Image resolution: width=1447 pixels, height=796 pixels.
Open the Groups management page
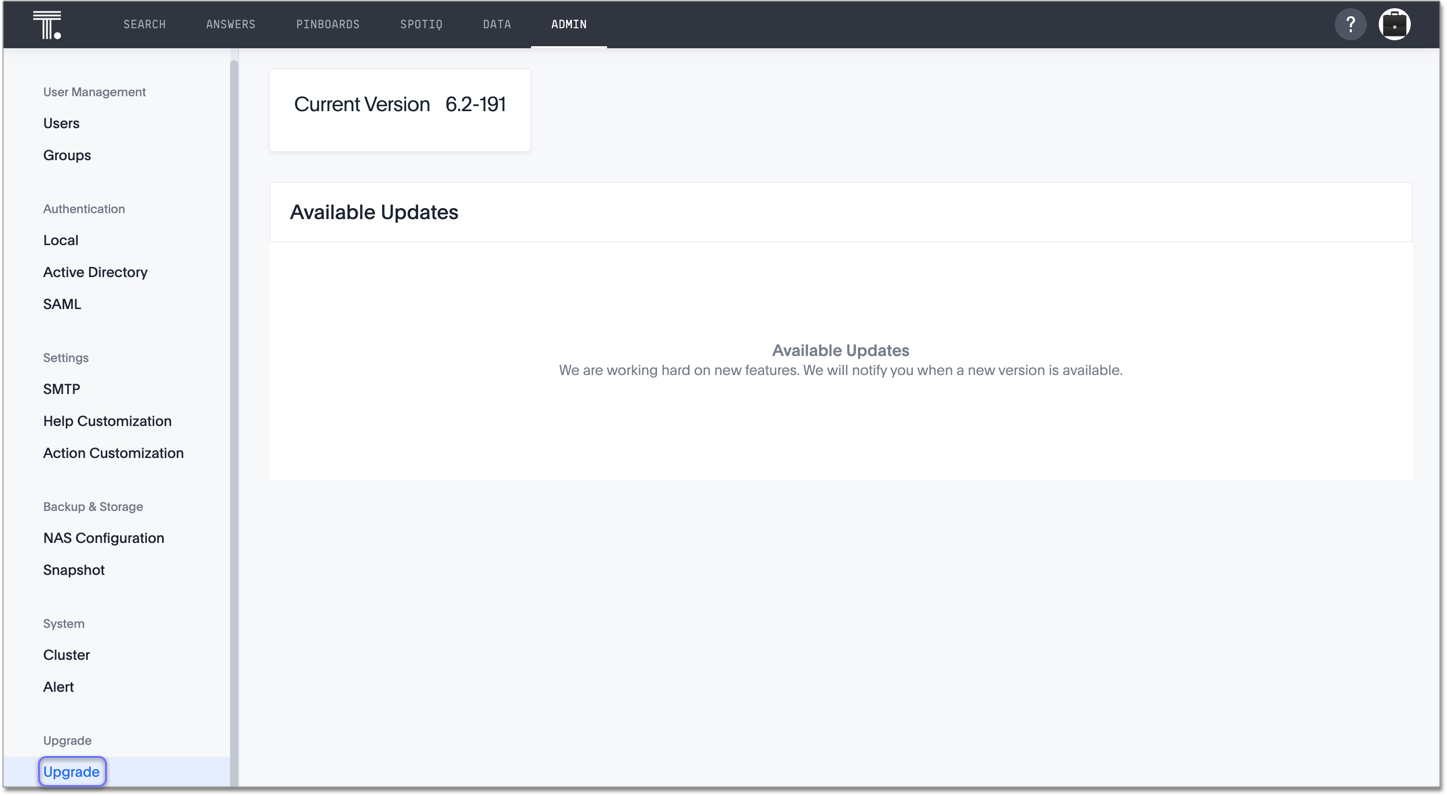(x=66, y=155)
